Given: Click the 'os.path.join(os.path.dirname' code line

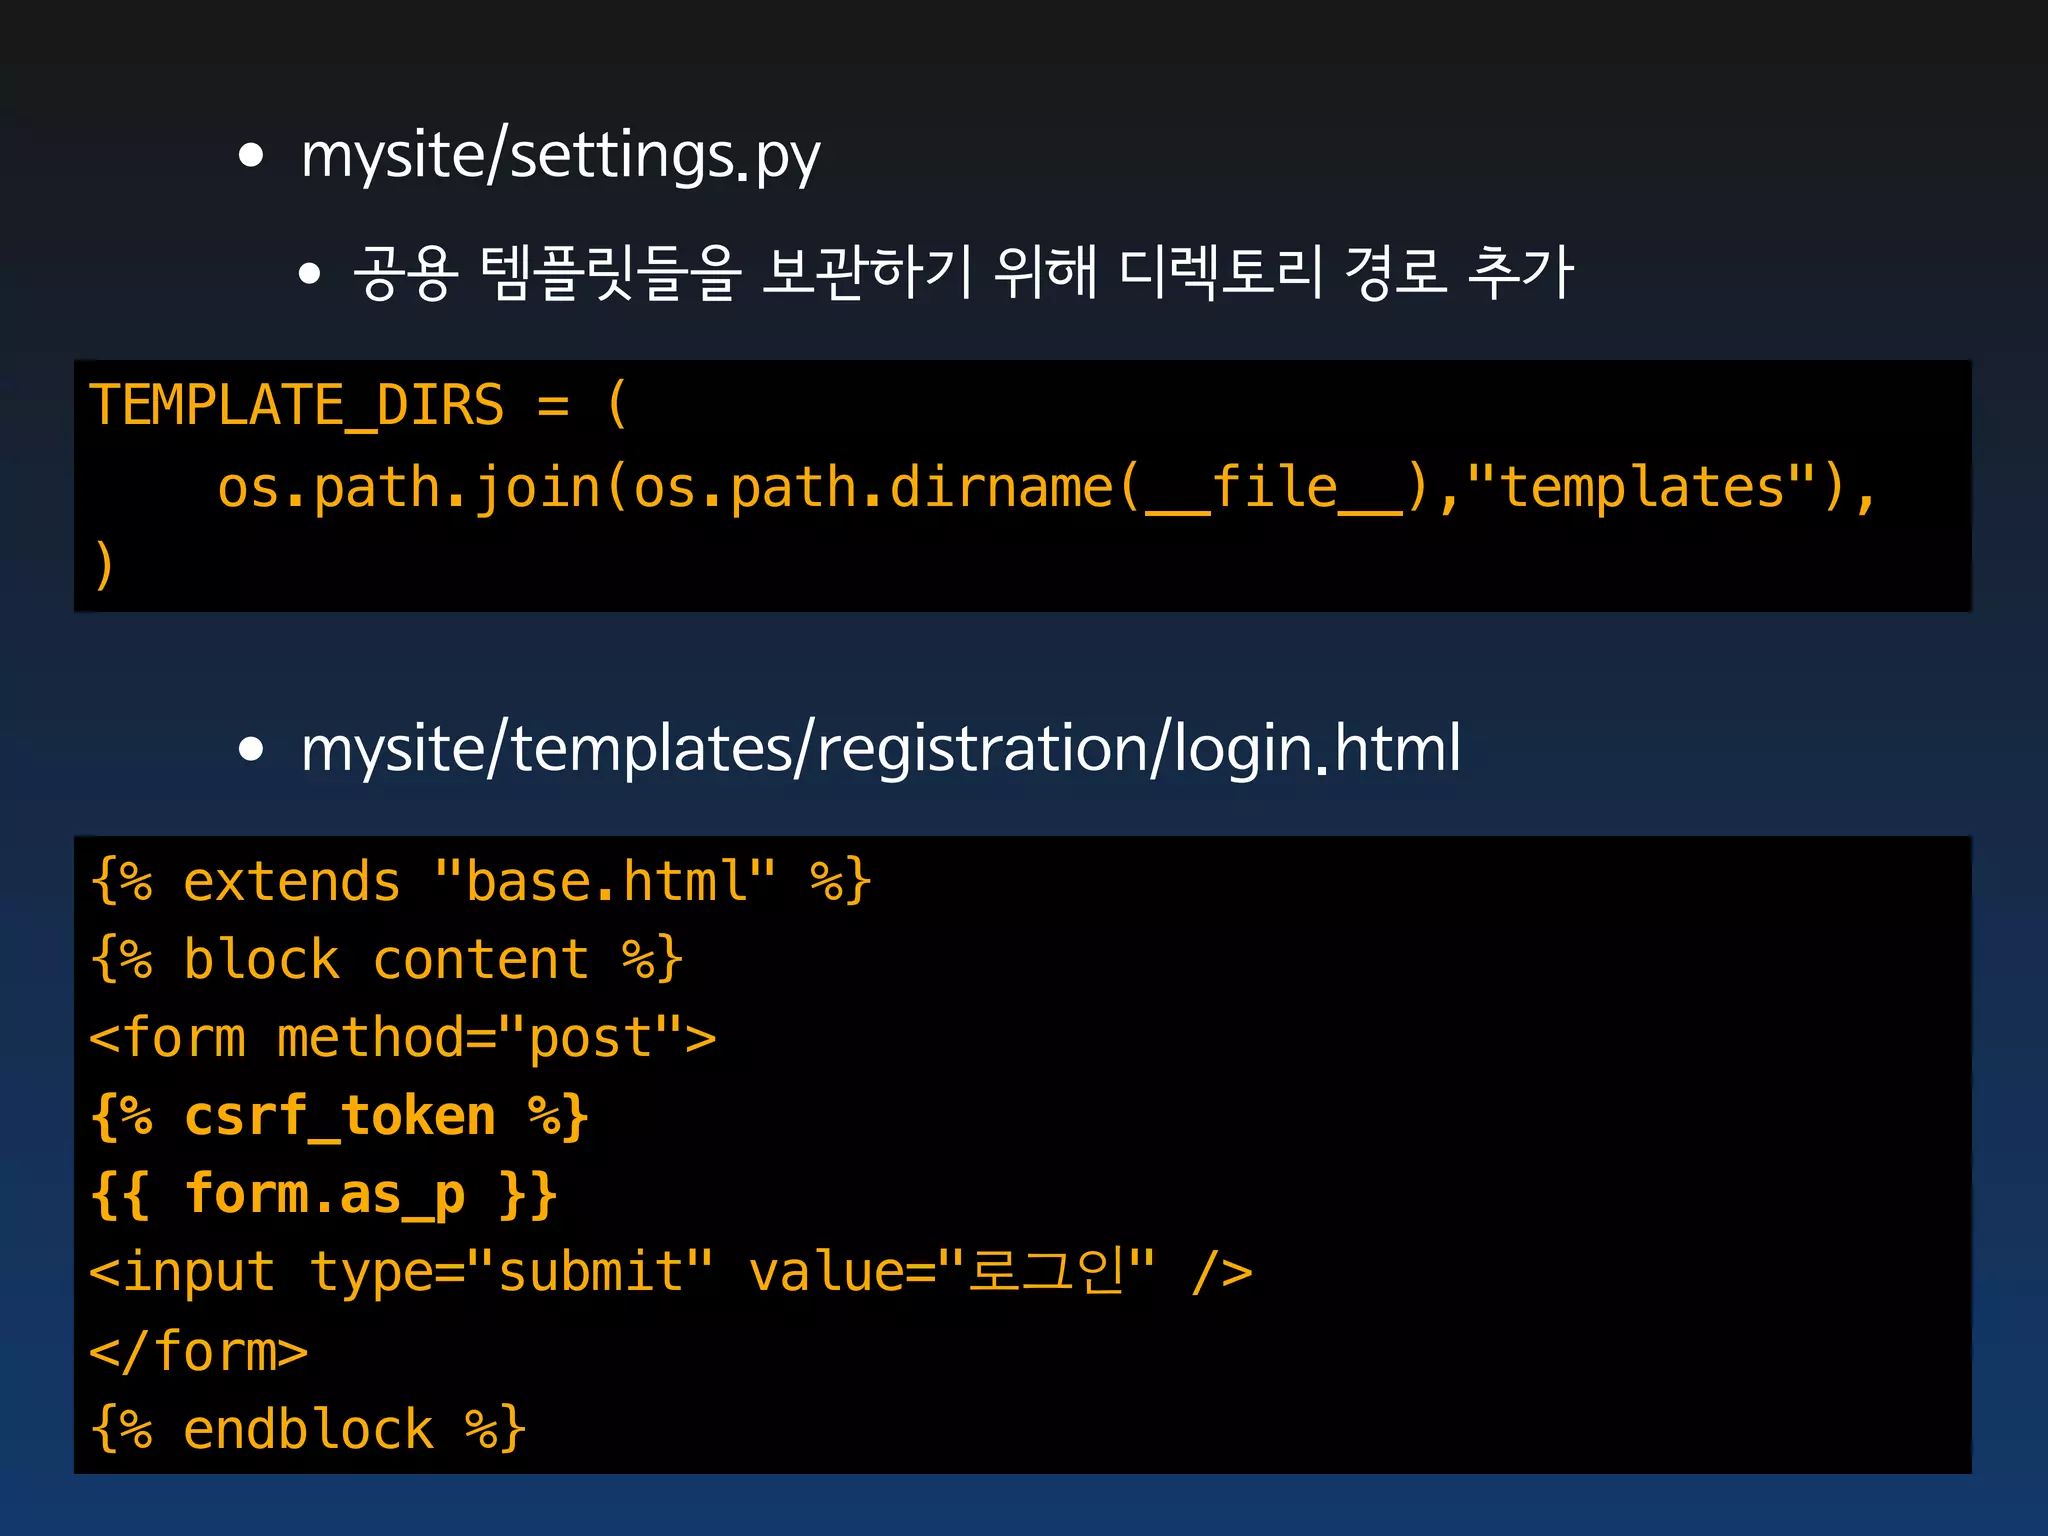Looking at the screenshot, I should click(x=1046, y=487).
